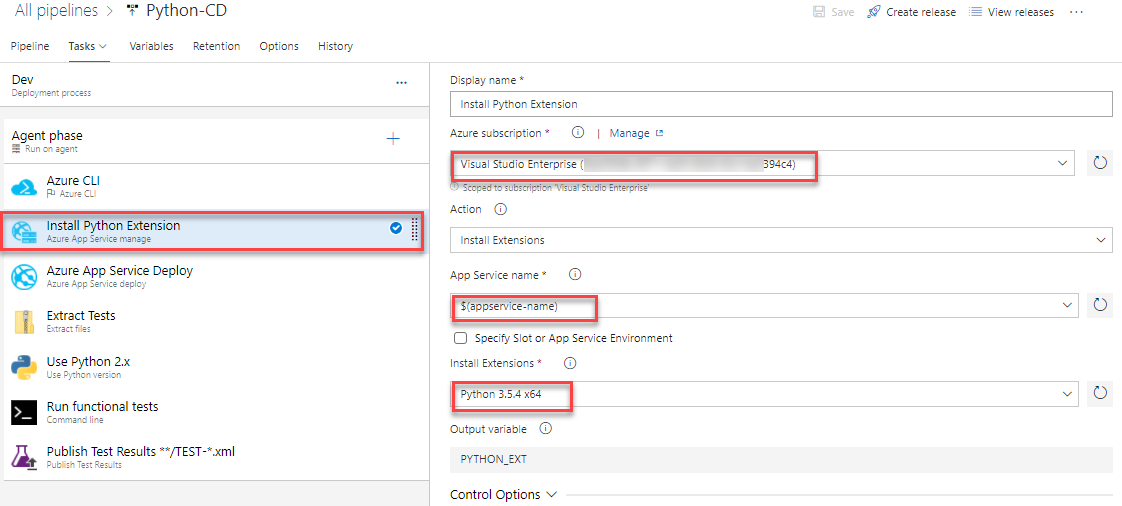1122x506 pixels.
Task: Click the 'Scoped to subscription' note text
Action: coord(555,188)
